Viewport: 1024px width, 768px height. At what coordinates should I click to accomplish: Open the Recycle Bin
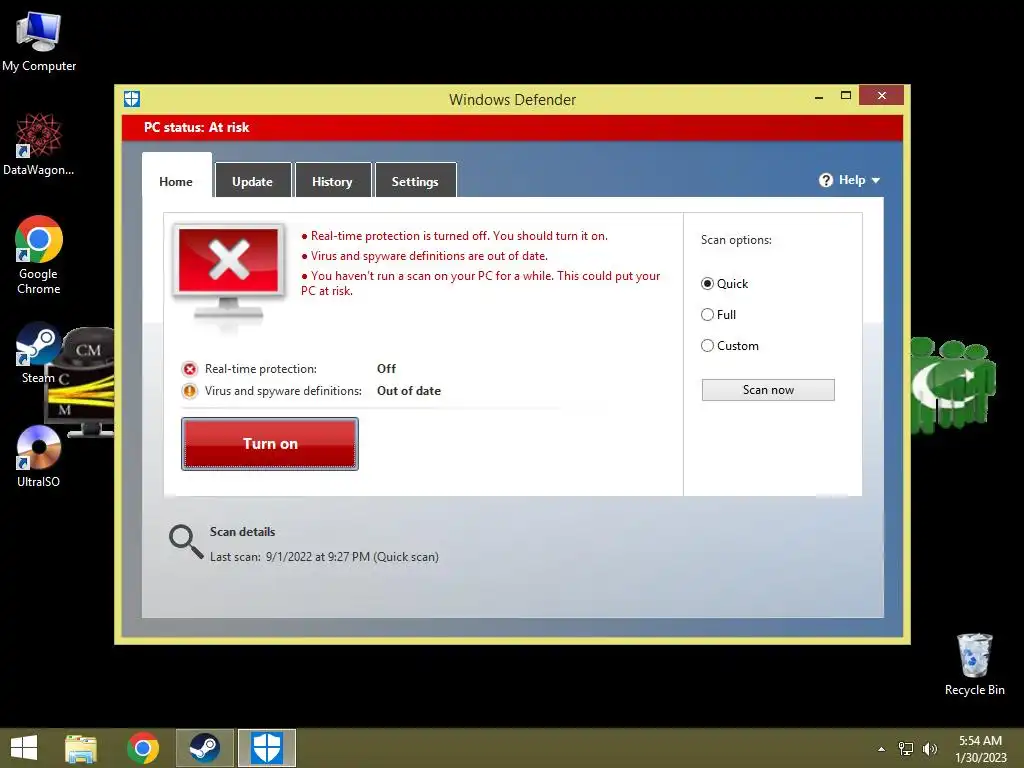[x=974, y=664]
